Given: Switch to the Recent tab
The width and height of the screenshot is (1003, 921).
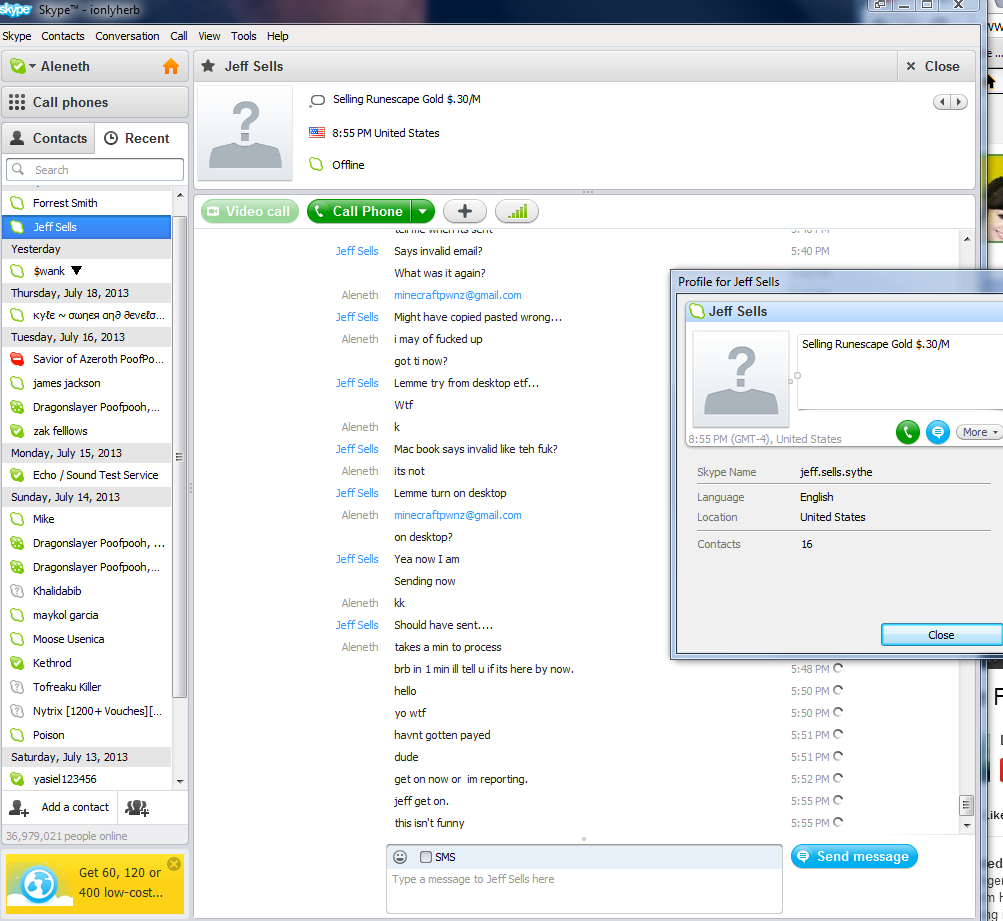Looking at the screenshot, I should pos(137,138).
